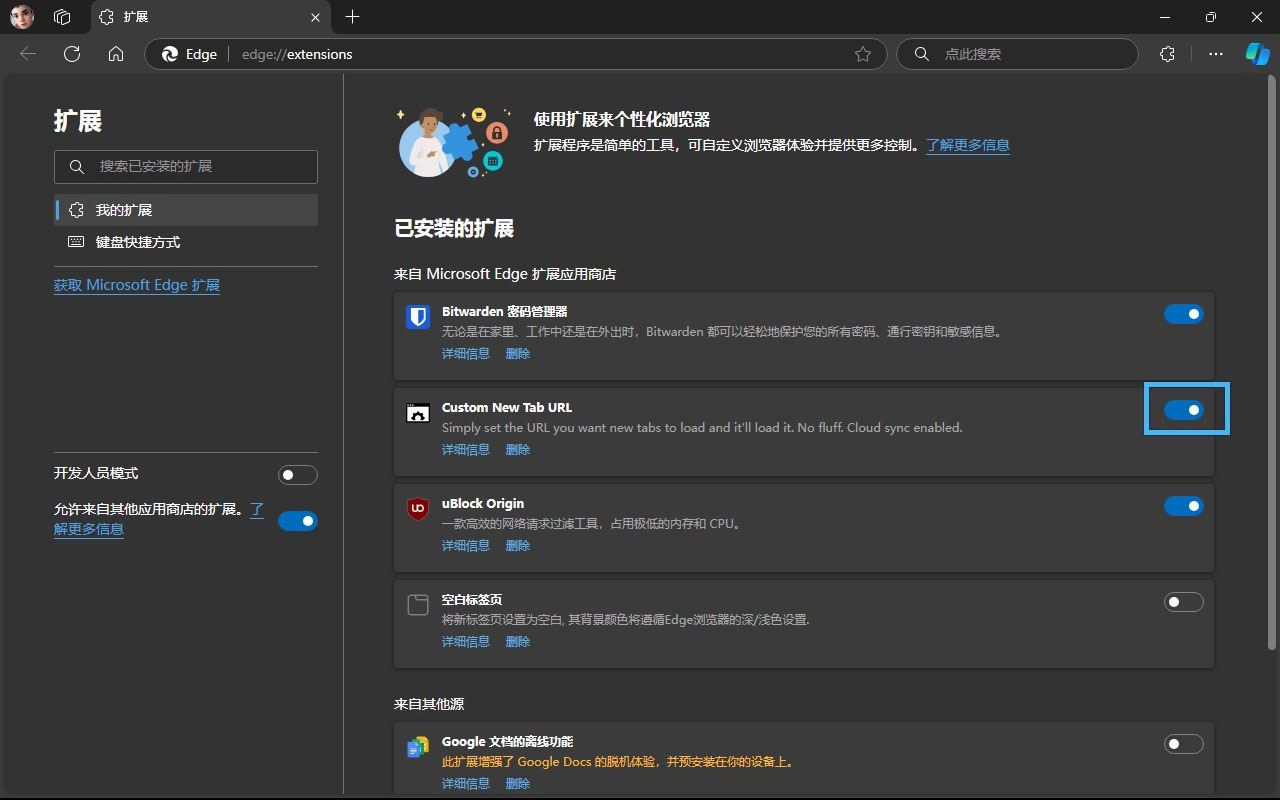Go back with the arrow button
This screenshot has width=1280, height=800.
(x=28, y=54)
